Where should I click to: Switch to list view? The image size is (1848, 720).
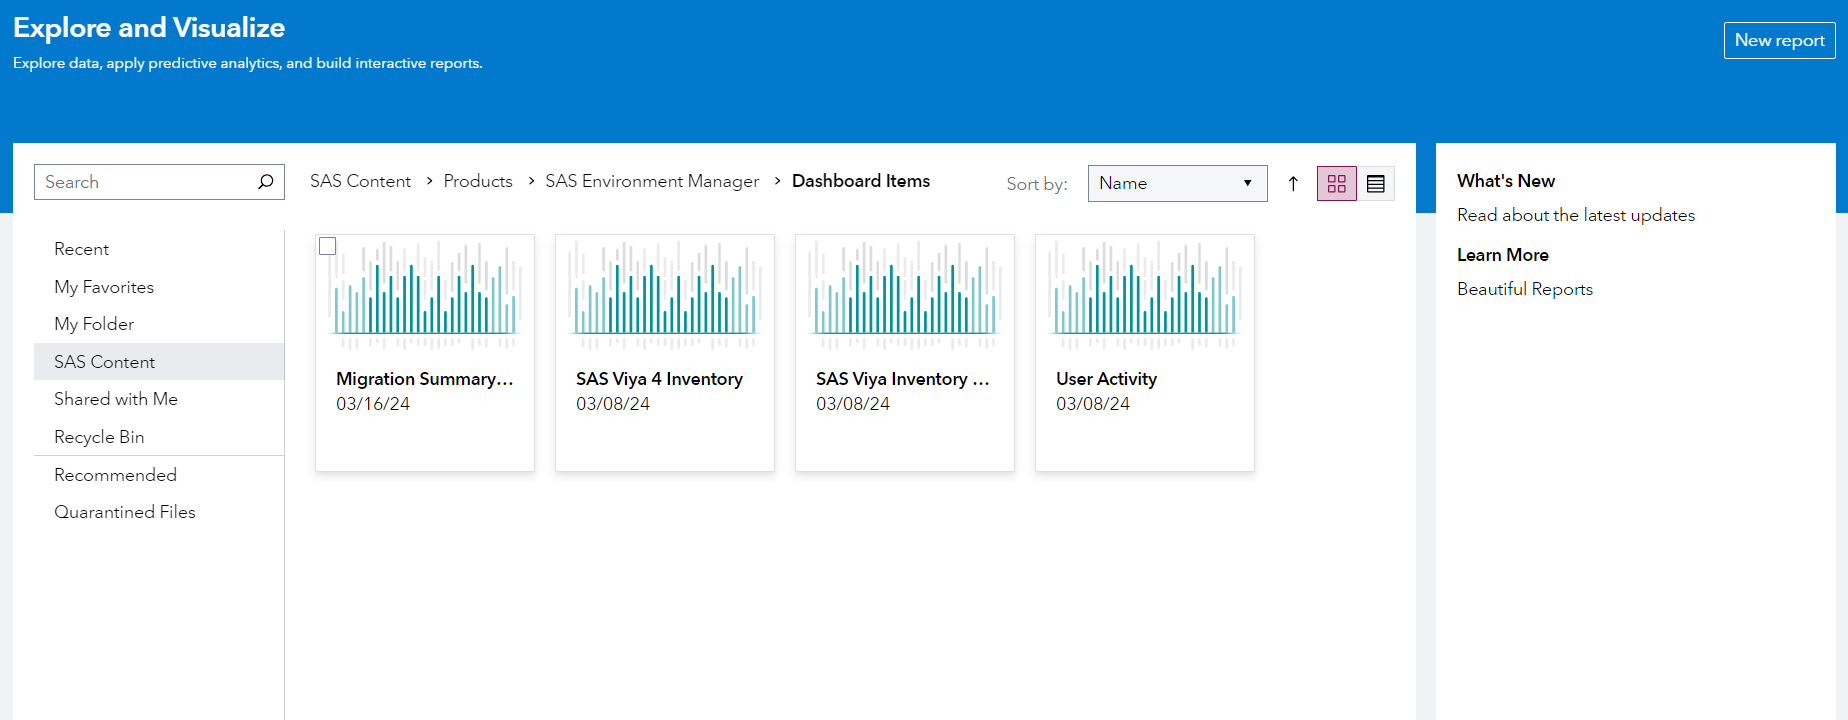click(x=1375, y=184)
